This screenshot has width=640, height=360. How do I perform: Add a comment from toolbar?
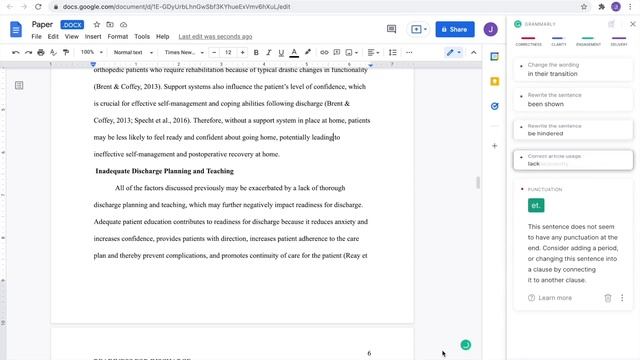tap(337, 52)
